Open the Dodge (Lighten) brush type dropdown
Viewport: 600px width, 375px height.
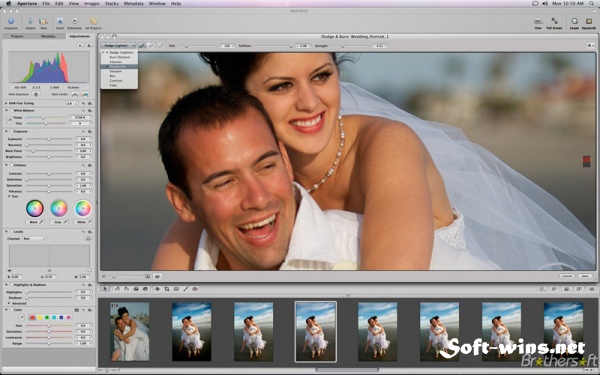118,46
